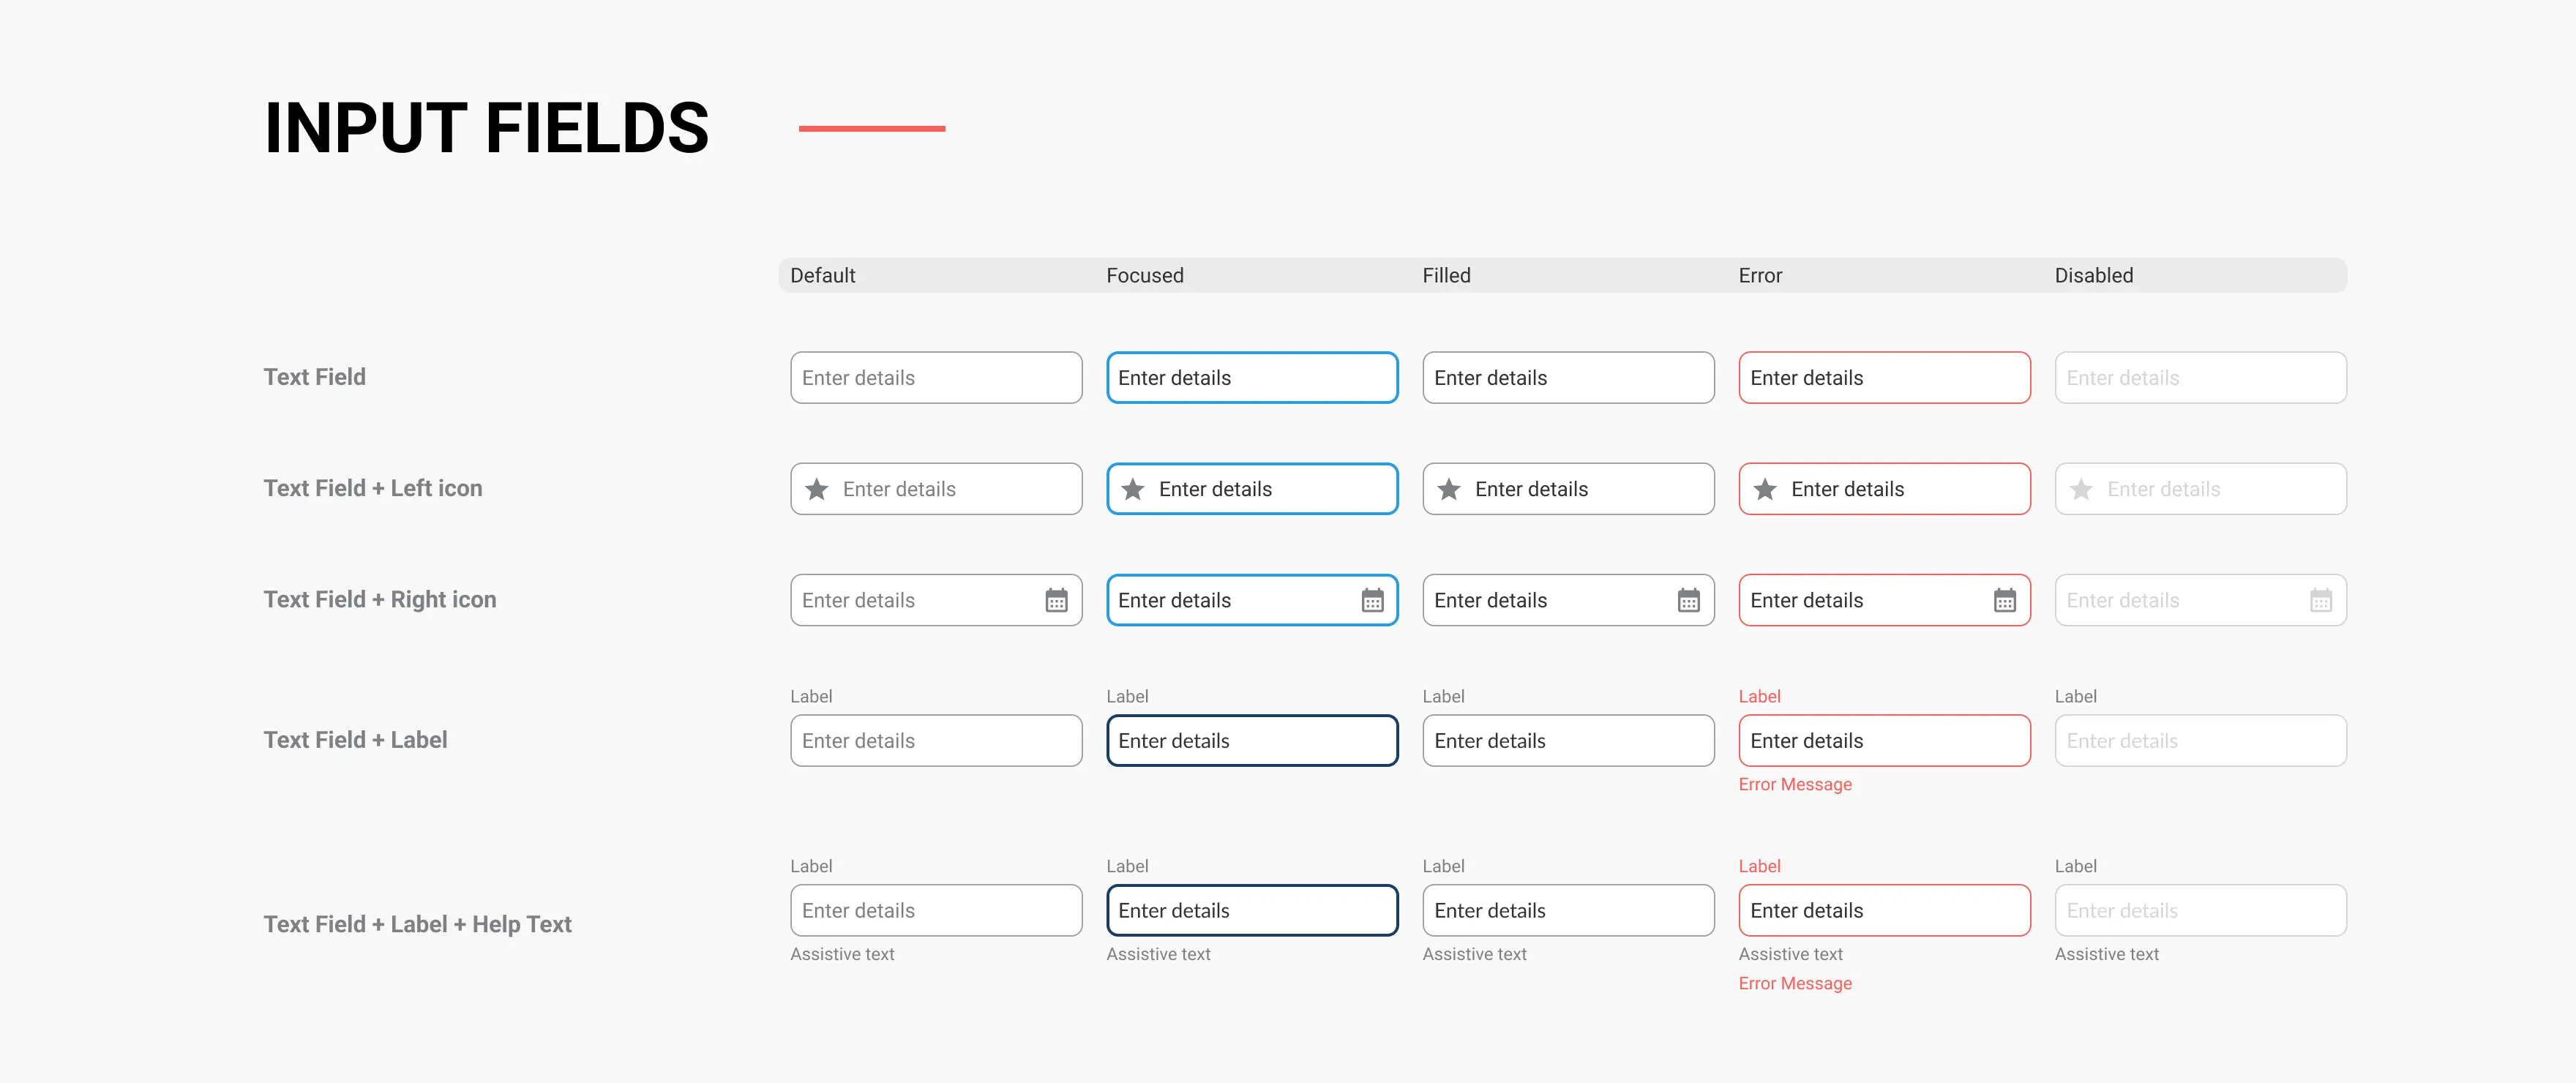Focus the Default plain text field
The width and height of the screenshot is (2576, 1083).
coord(936,378)
